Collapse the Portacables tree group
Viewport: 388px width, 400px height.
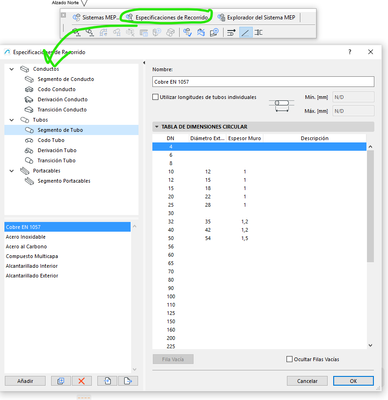[x=12, y=171]
